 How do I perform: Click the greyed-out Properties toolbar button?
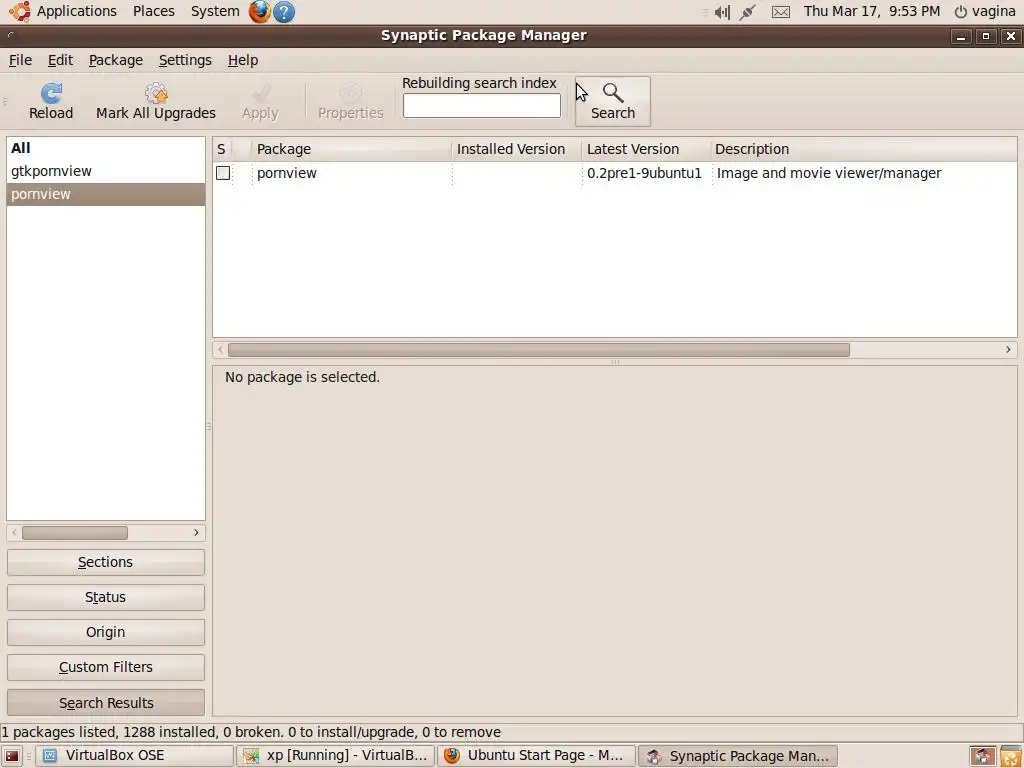351,102
